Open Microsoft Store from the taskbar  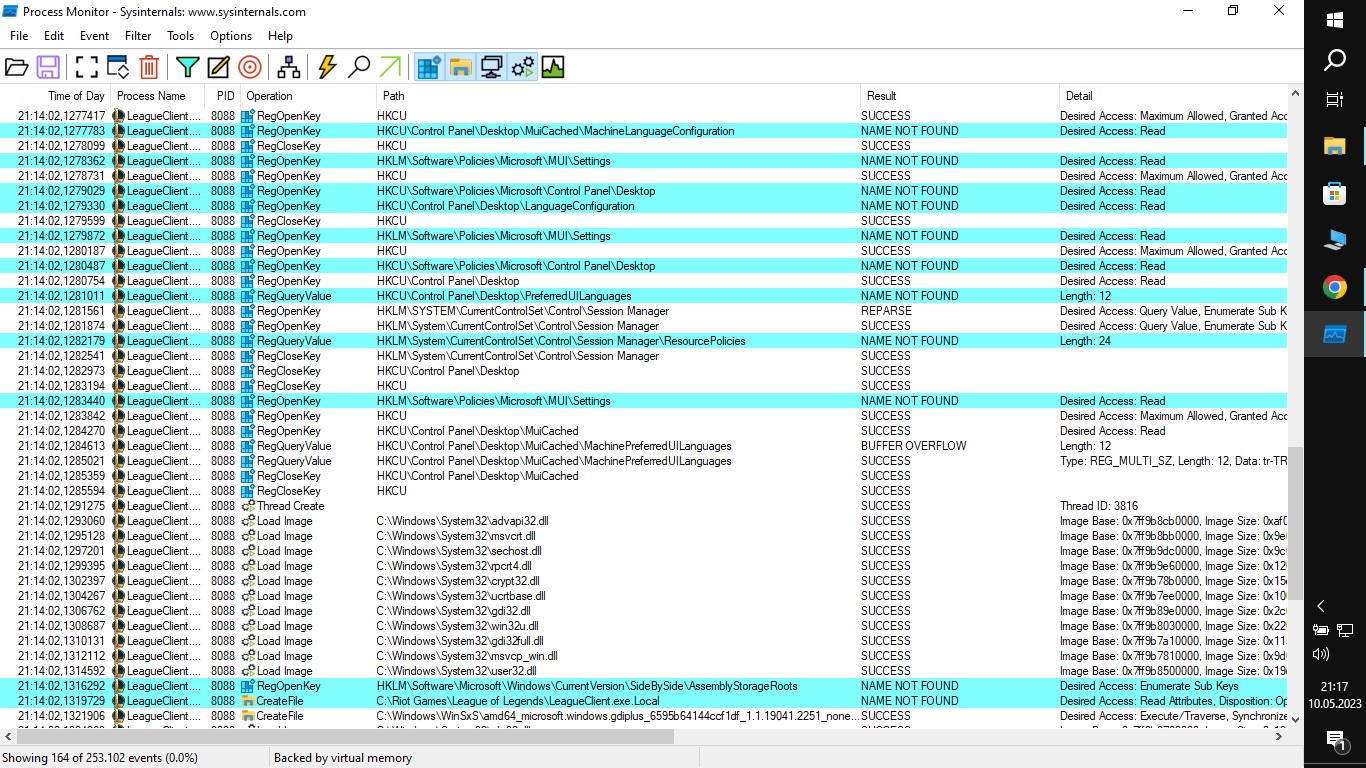[x=1335, y=193]
